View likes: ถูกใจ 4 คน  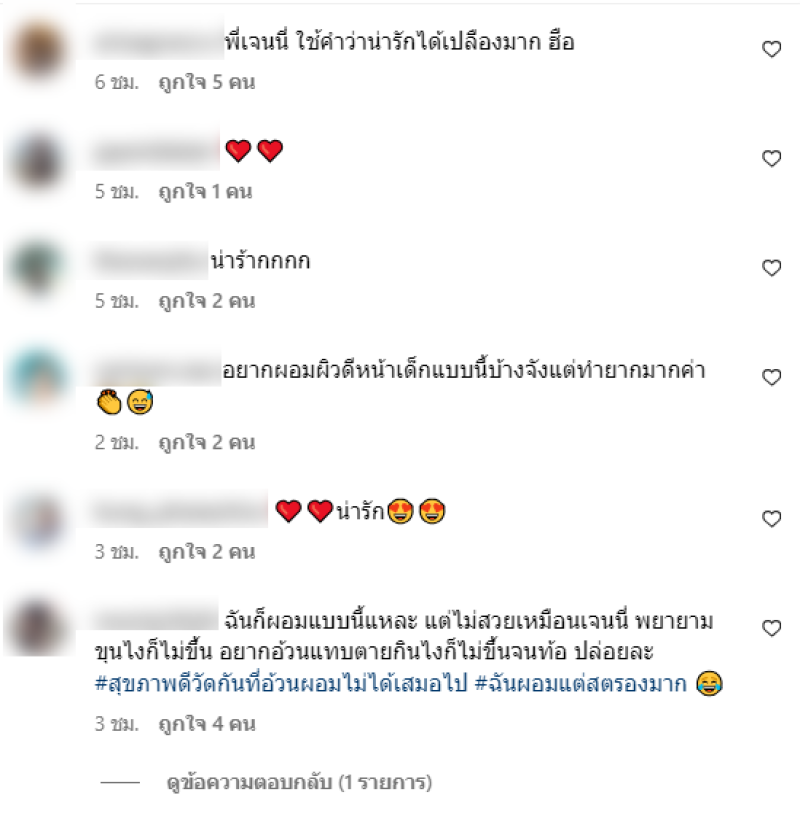[207, 724]
